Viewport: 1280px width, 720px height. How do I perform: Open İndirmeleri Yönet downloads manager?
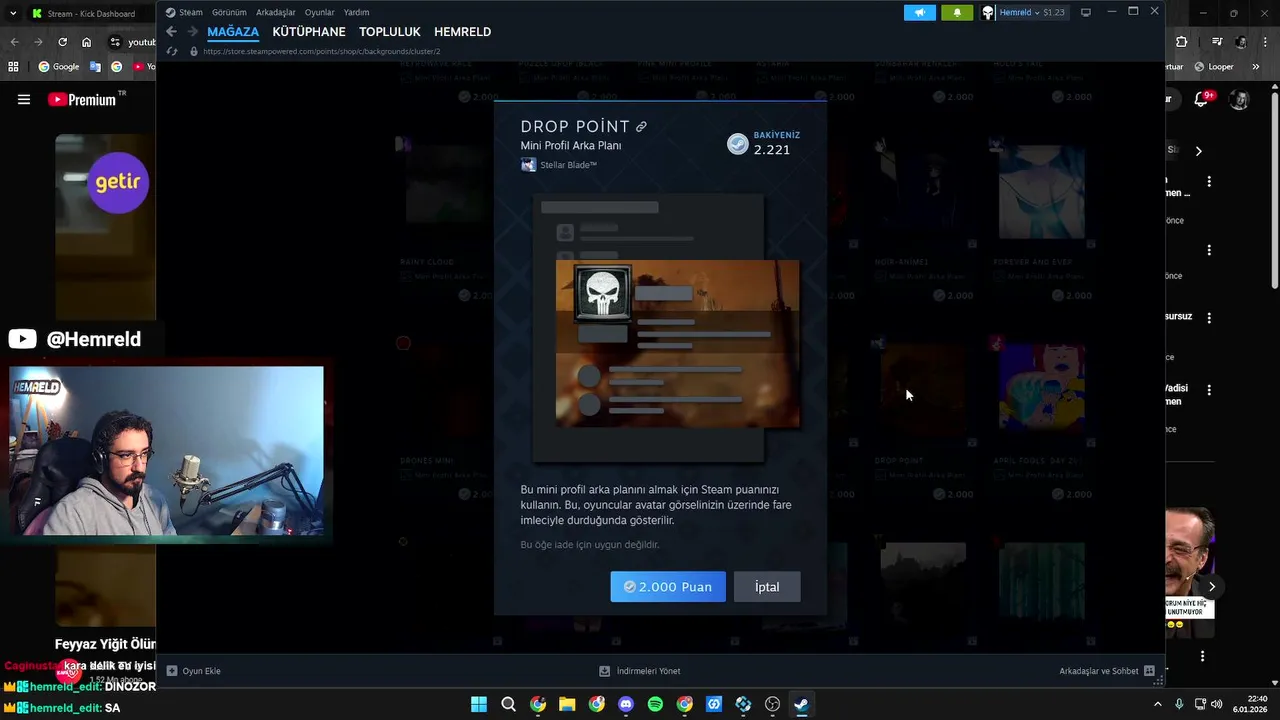[x=640, y=671]
